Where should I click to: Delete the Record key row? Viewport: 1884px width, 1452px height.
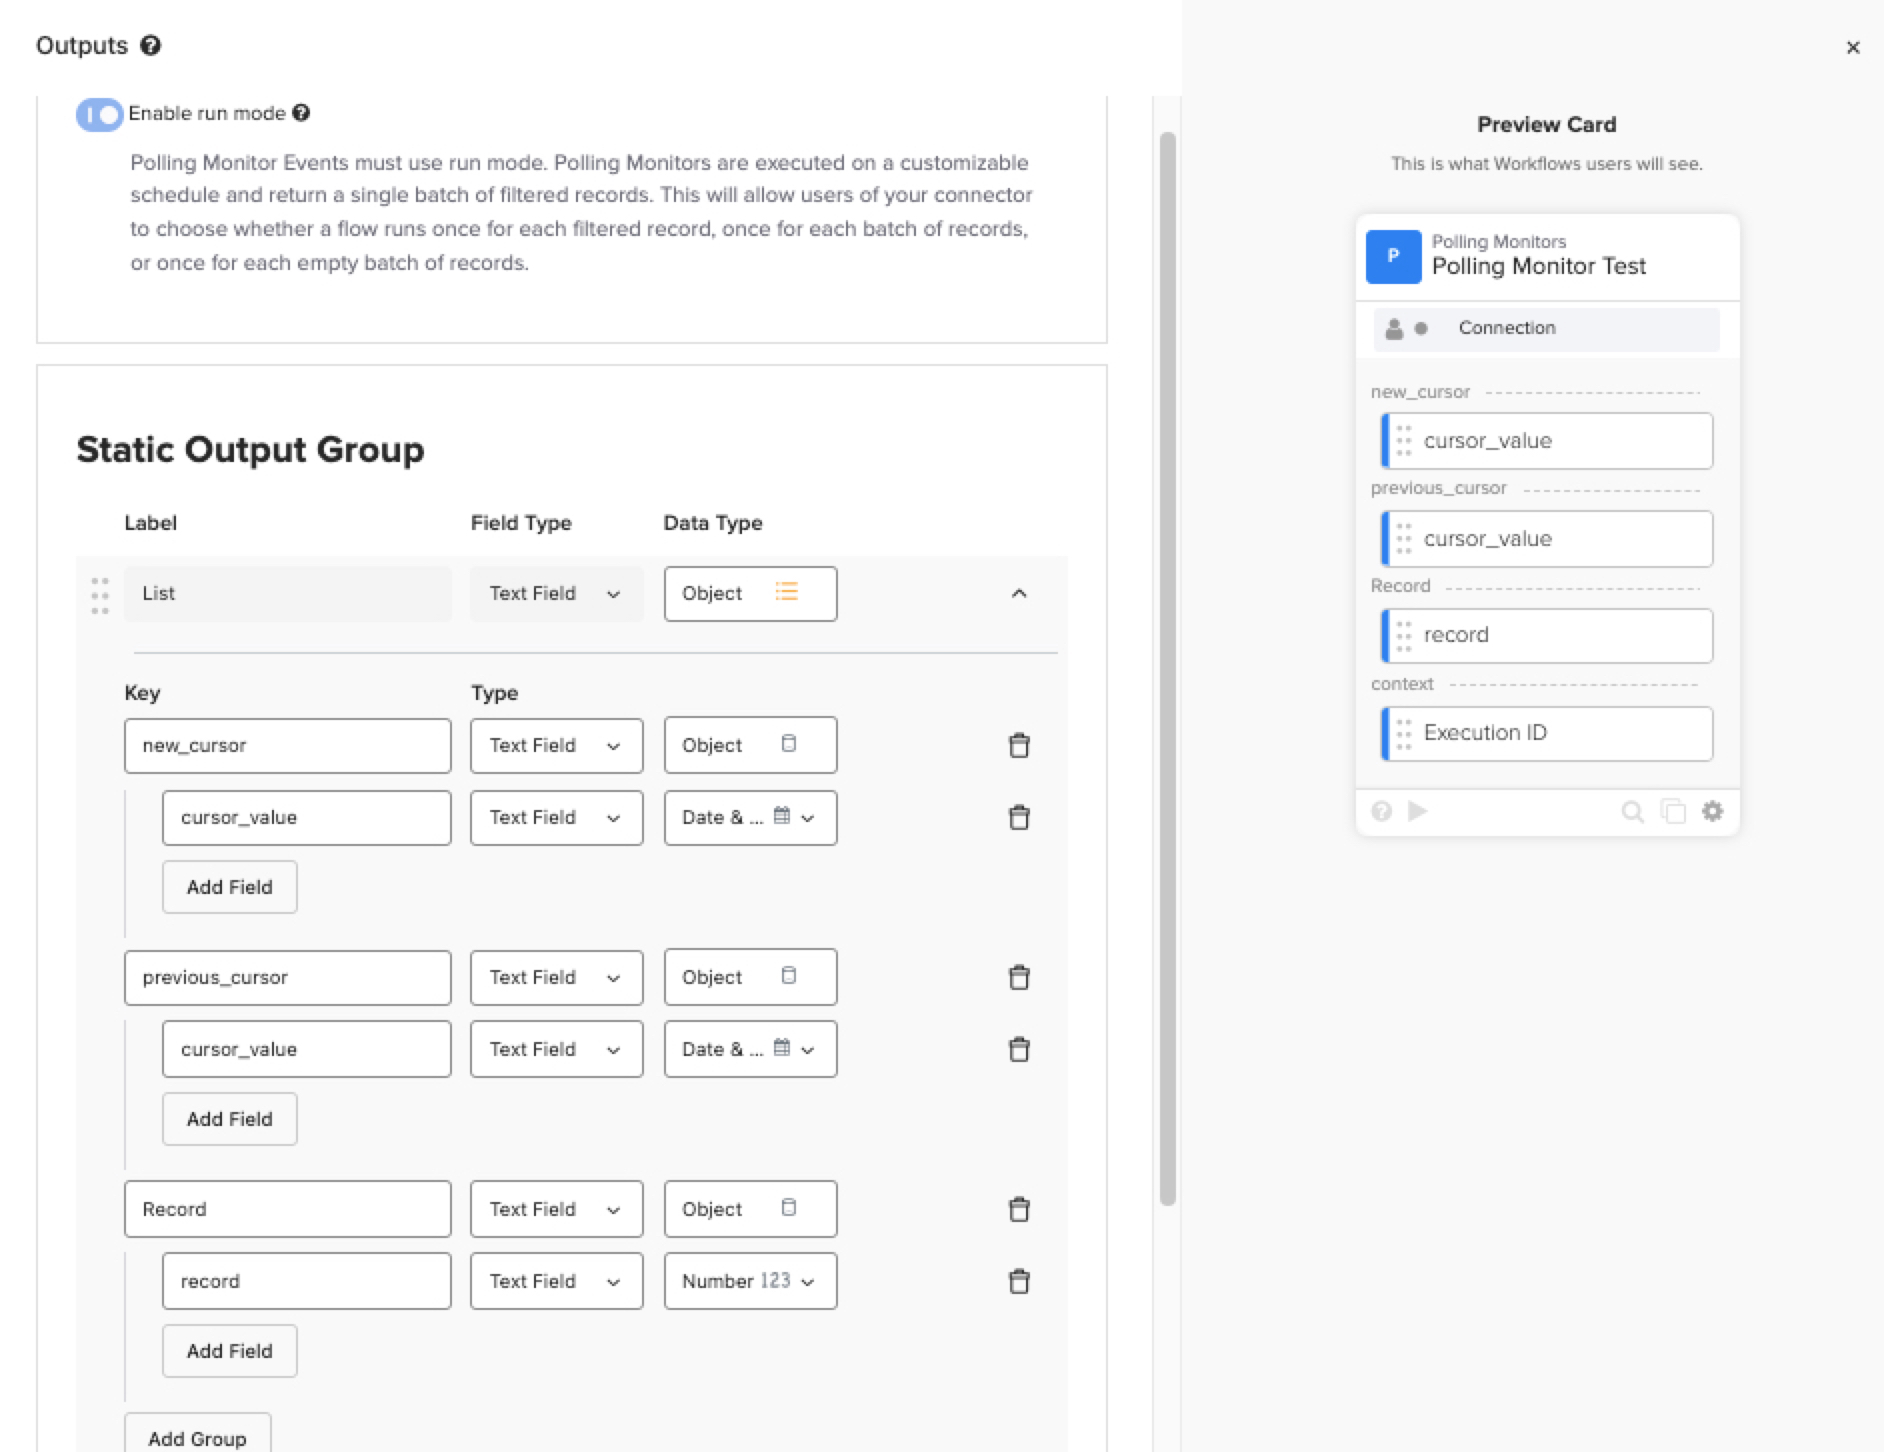1018,1209
